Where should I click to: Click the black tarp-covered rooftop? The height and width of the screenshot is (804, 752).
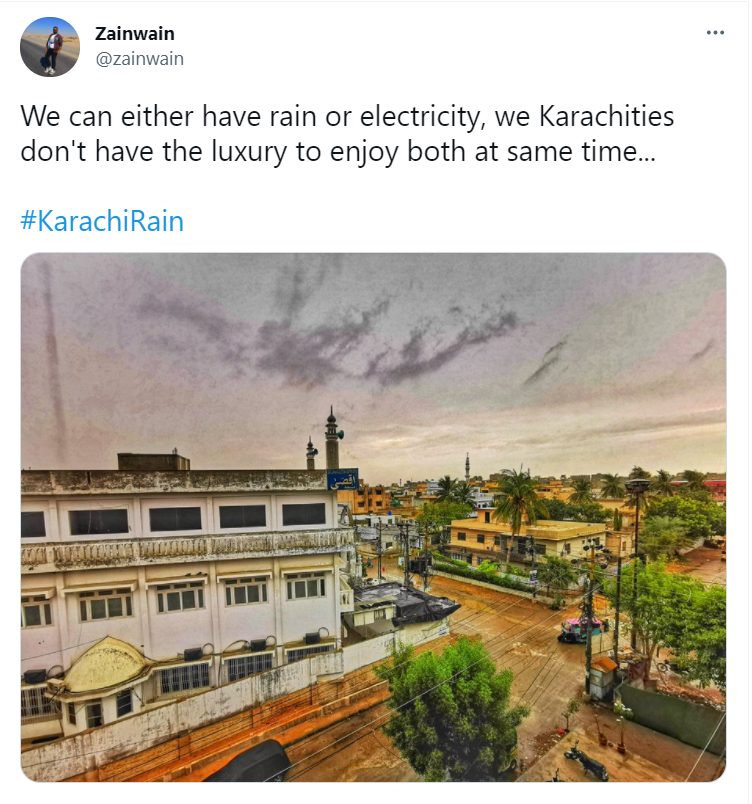click(x=410, y=602)
